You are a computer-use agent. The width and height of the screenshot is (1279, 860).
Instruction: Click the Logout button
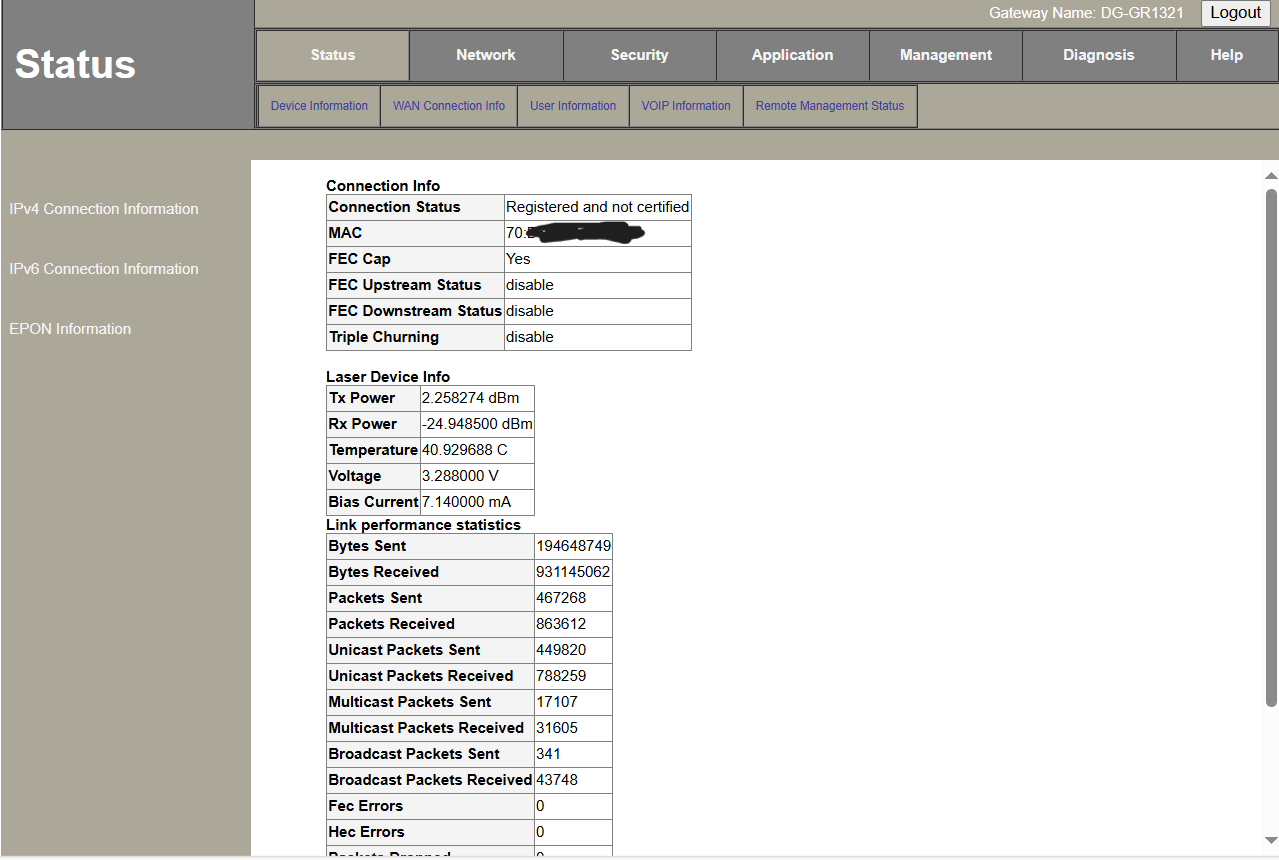coord(1235,13)
